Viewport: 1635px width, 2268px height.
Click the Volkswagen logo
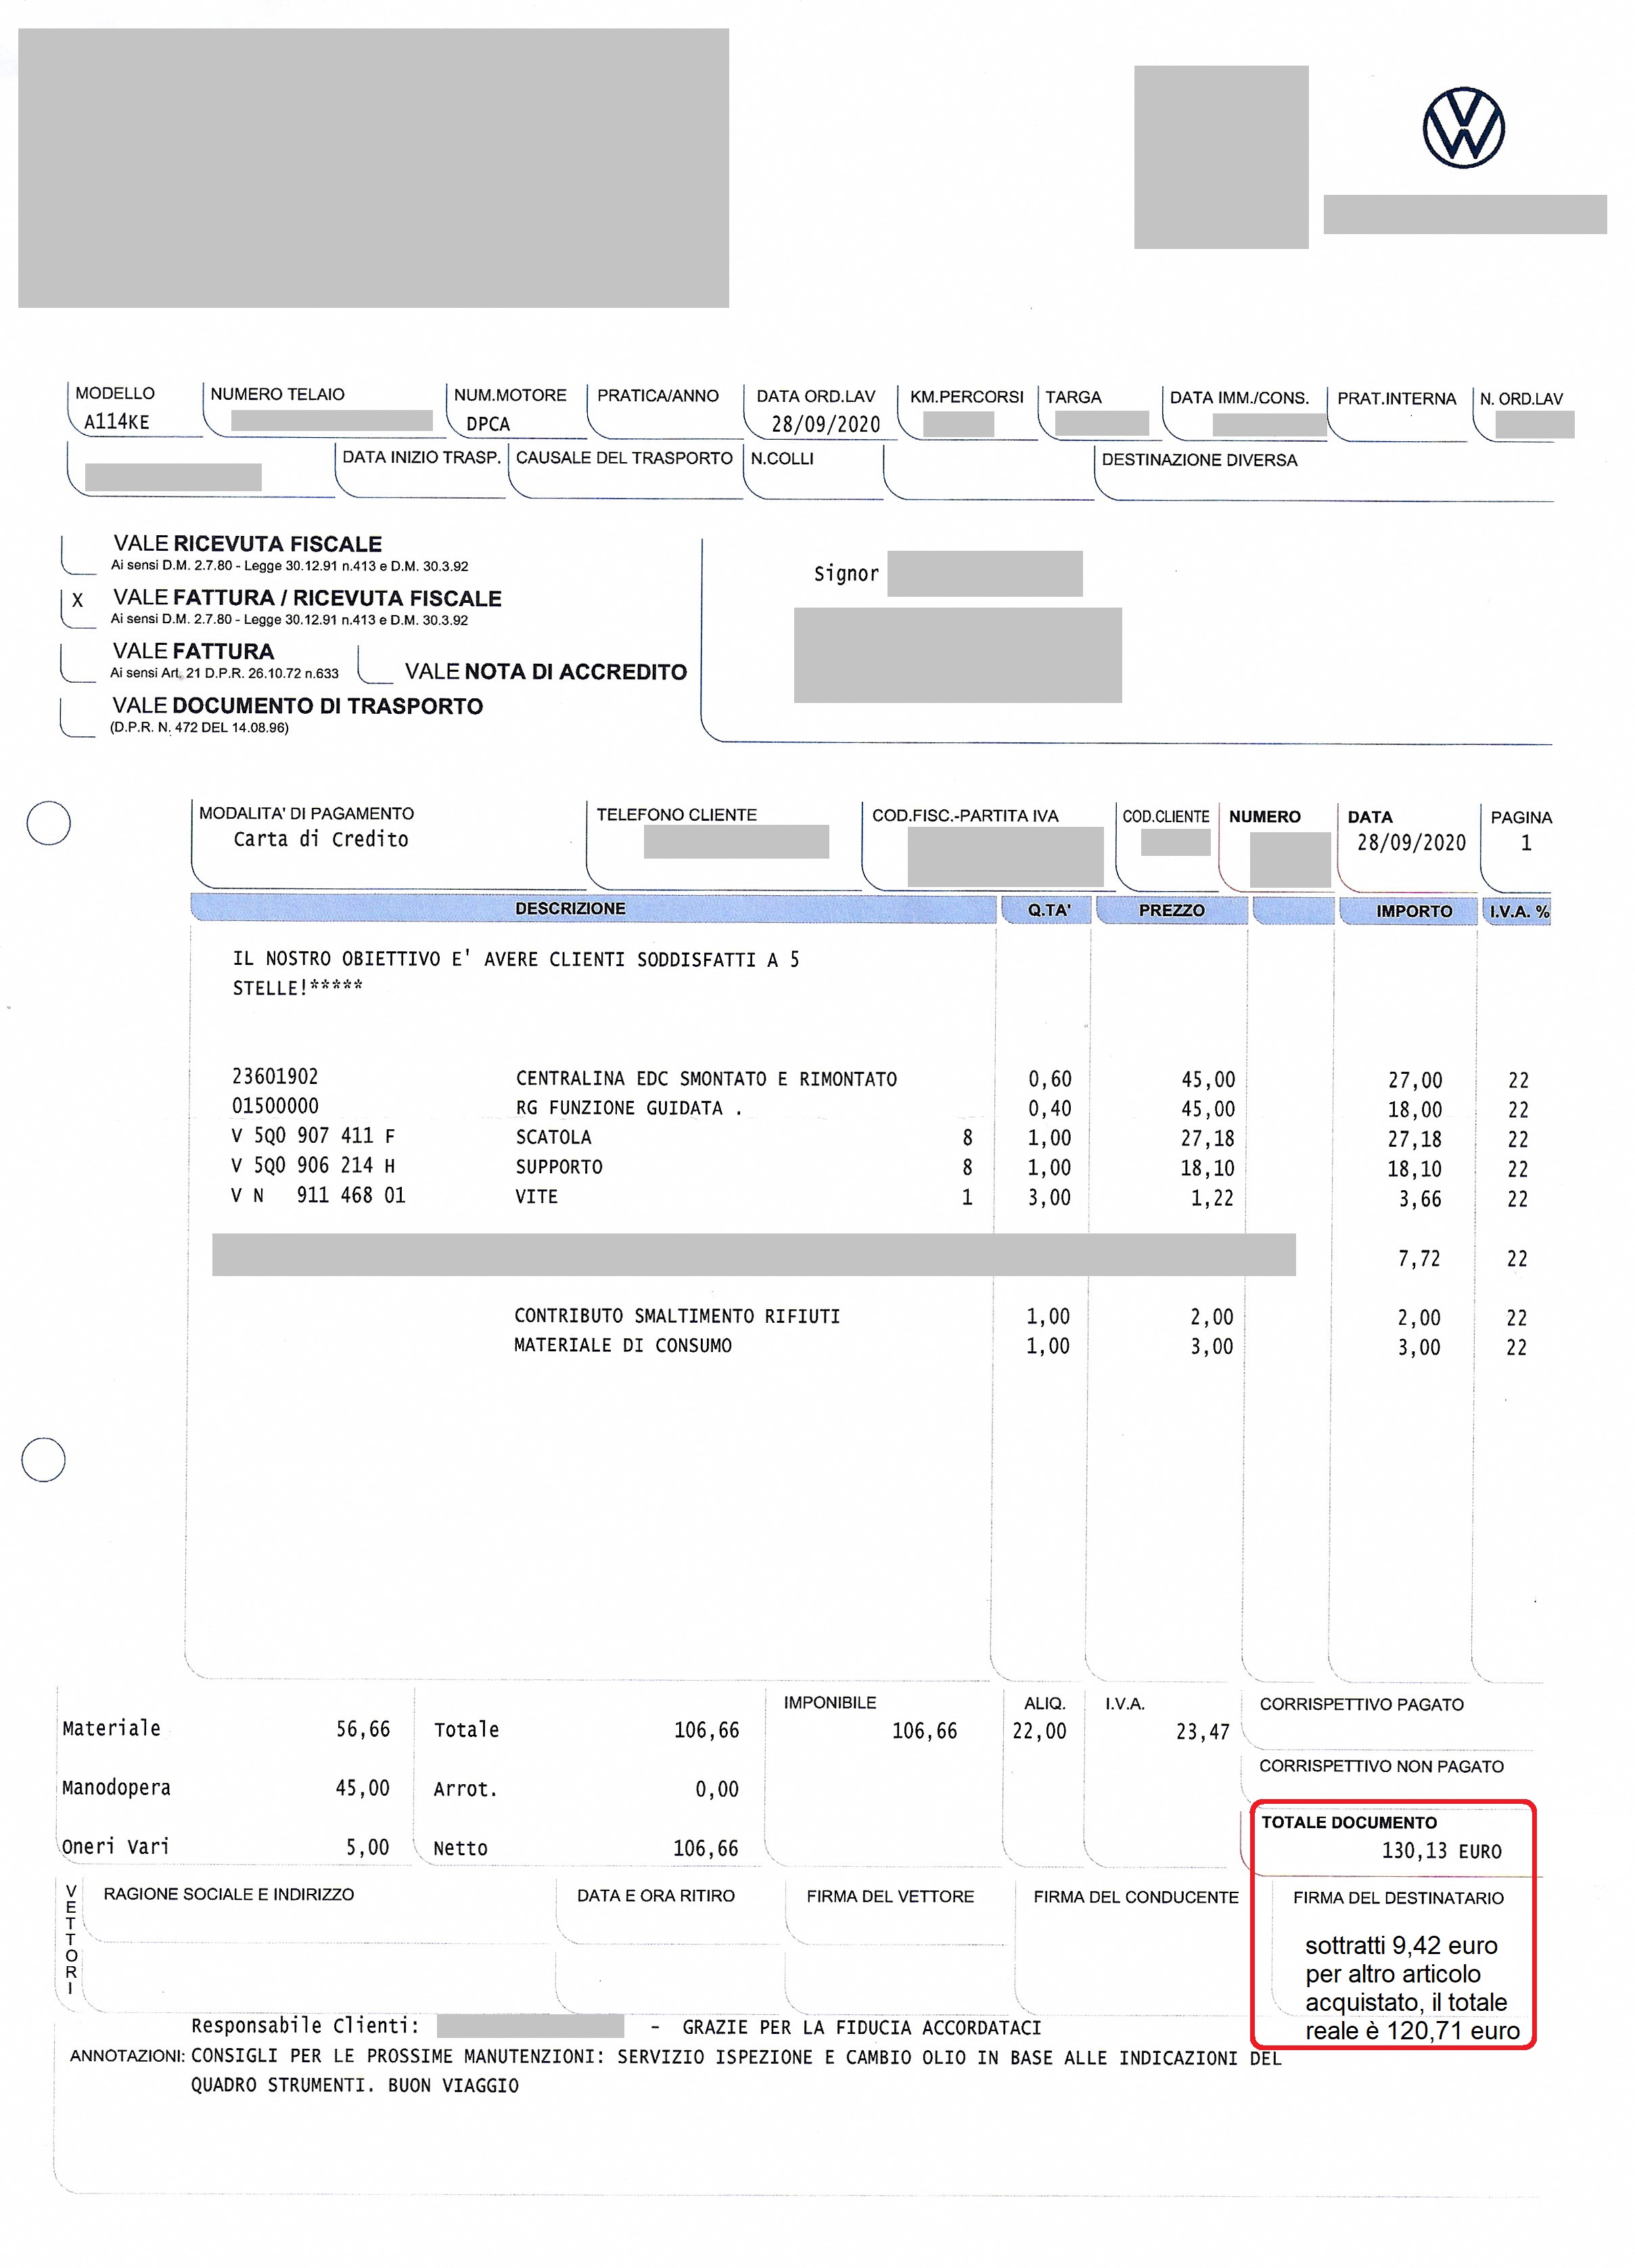point(1463,128)
